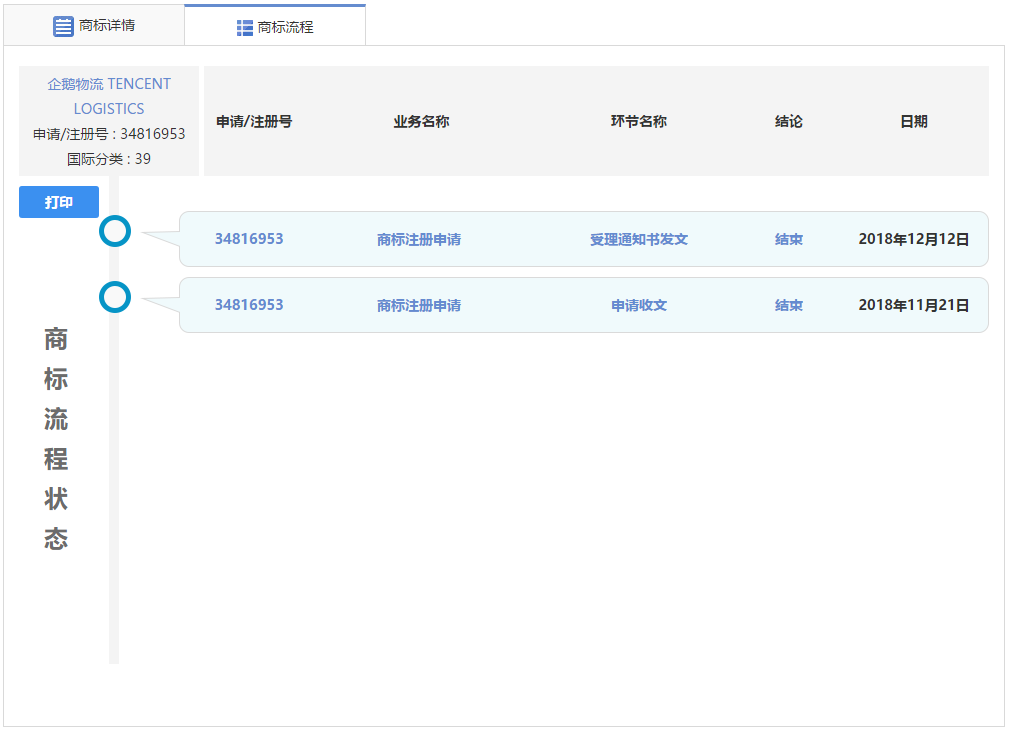Click the 结论 column header

pyautogui.click(x=789, y=122)
